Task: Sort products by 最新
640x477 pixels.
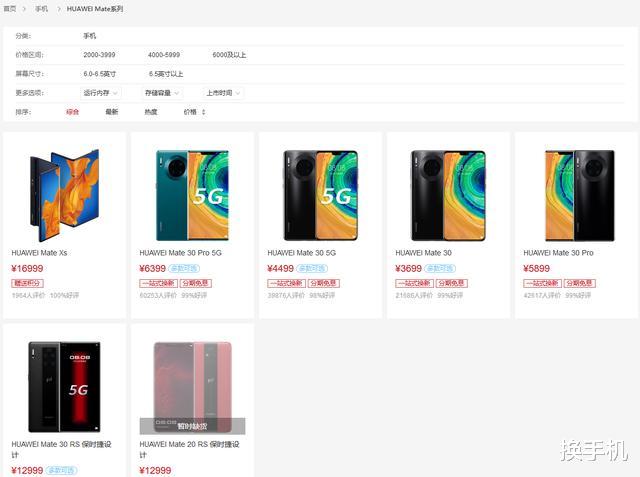Action: [111, 112]
